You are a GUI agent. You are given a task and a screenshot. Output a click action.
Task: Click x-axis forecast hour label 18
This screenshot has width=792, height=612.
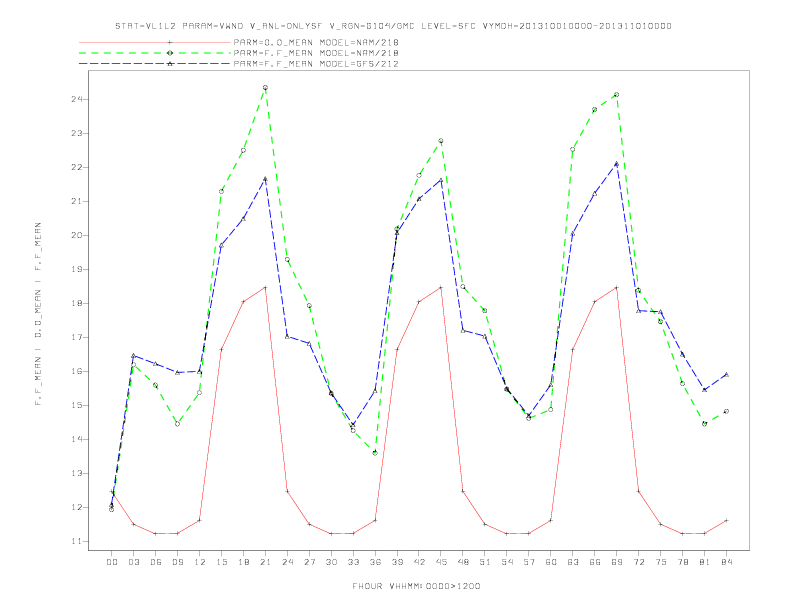(243, 562)
